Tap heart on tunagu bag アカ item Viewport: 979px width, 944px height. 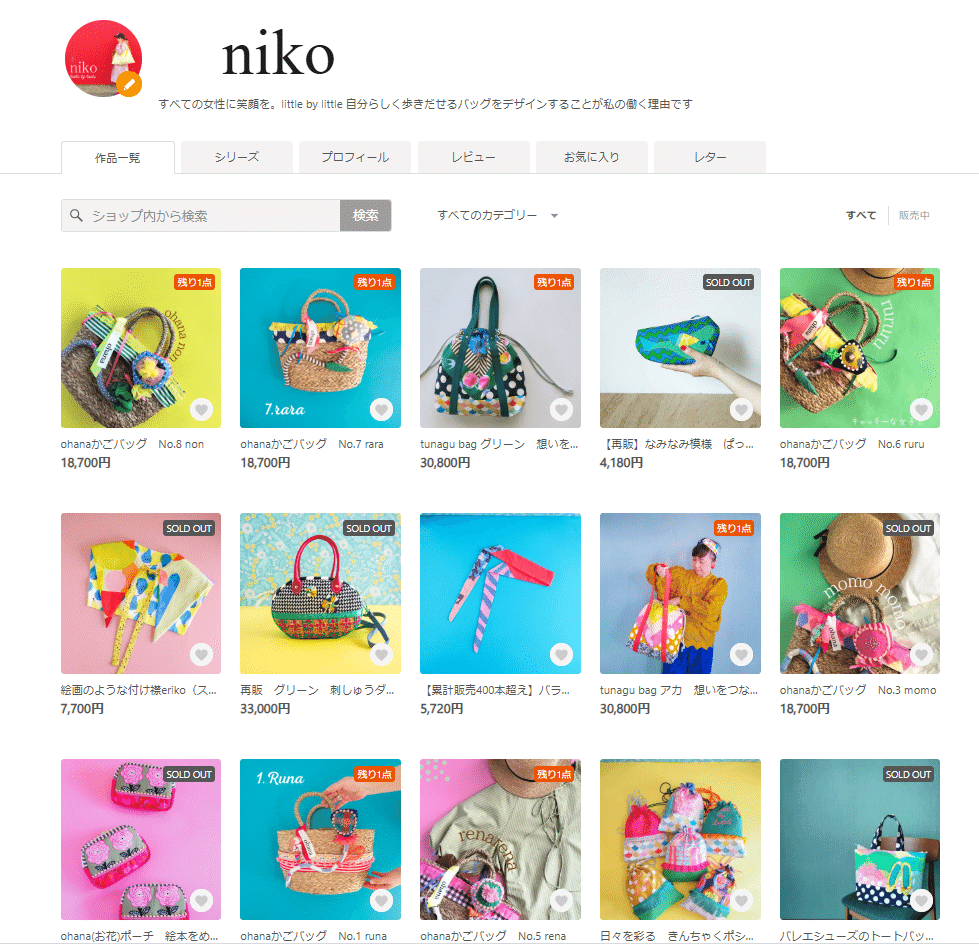point(741,655)
